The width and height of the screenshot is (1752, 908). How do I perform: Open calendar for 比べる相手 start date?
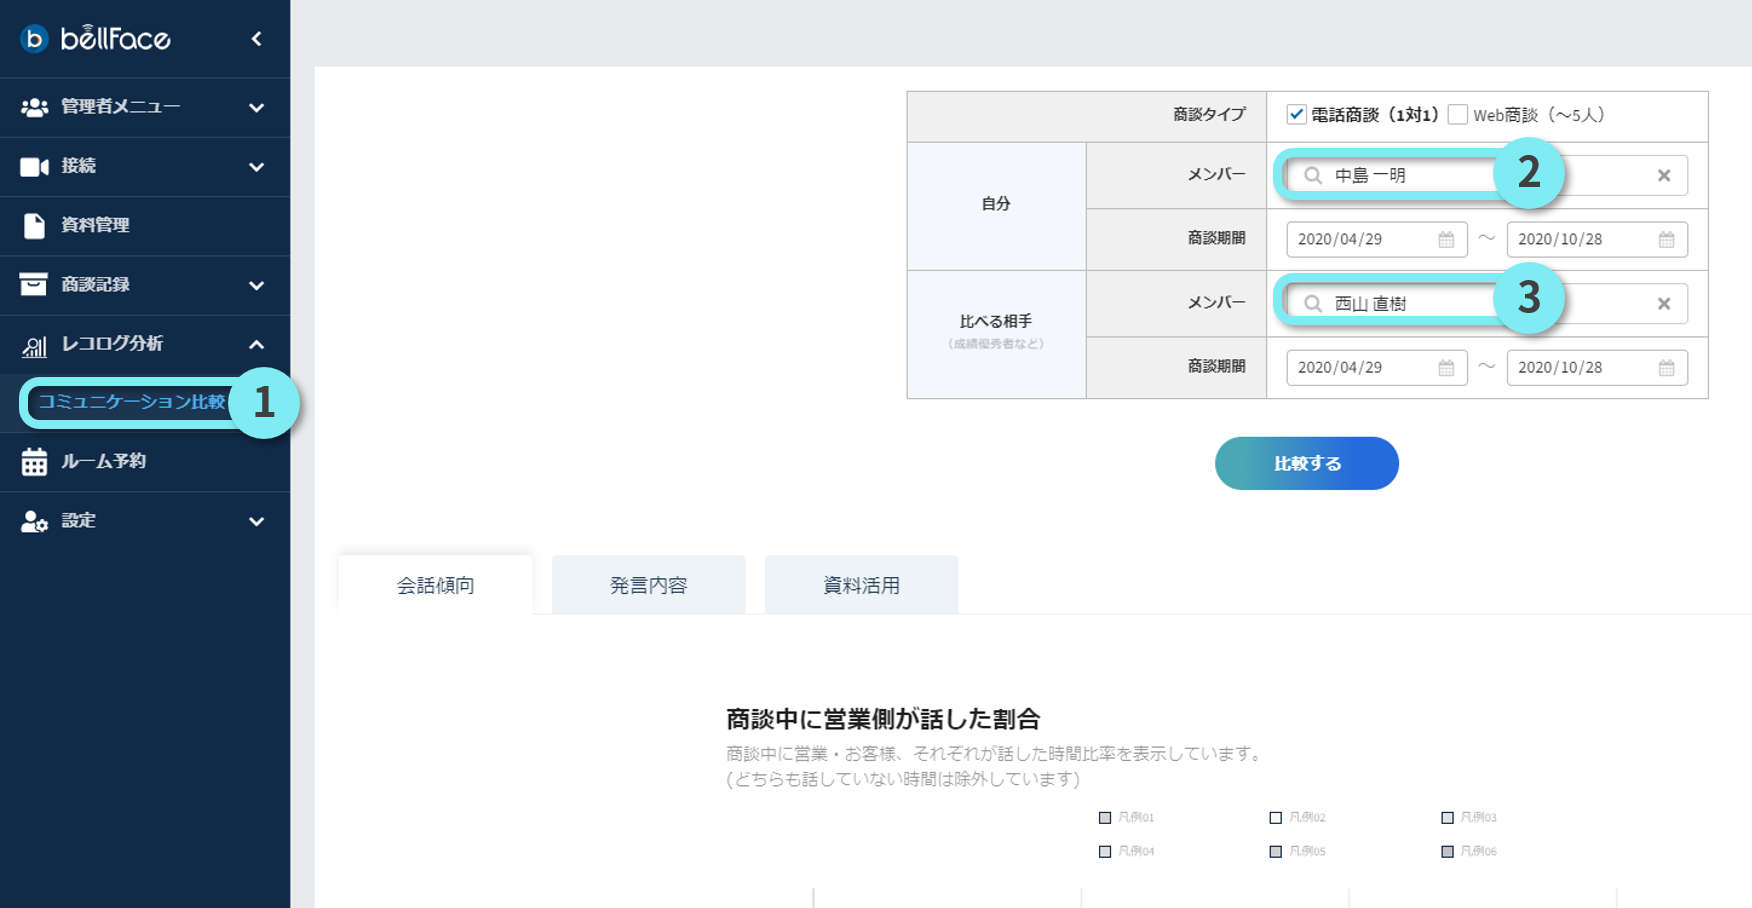pyautogui.click(x=1446, y=368)
